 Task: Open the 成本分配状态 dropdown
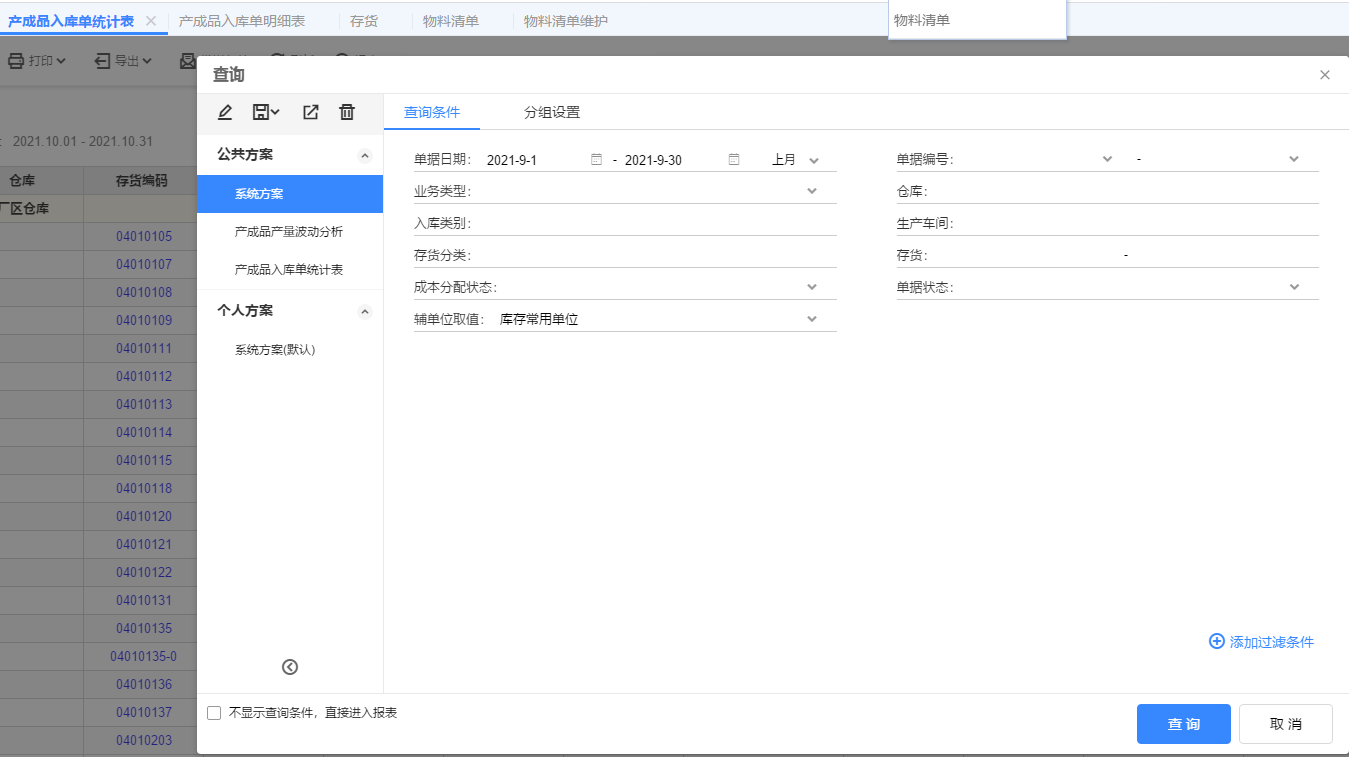pyautogui.click(x=812, y=287)
